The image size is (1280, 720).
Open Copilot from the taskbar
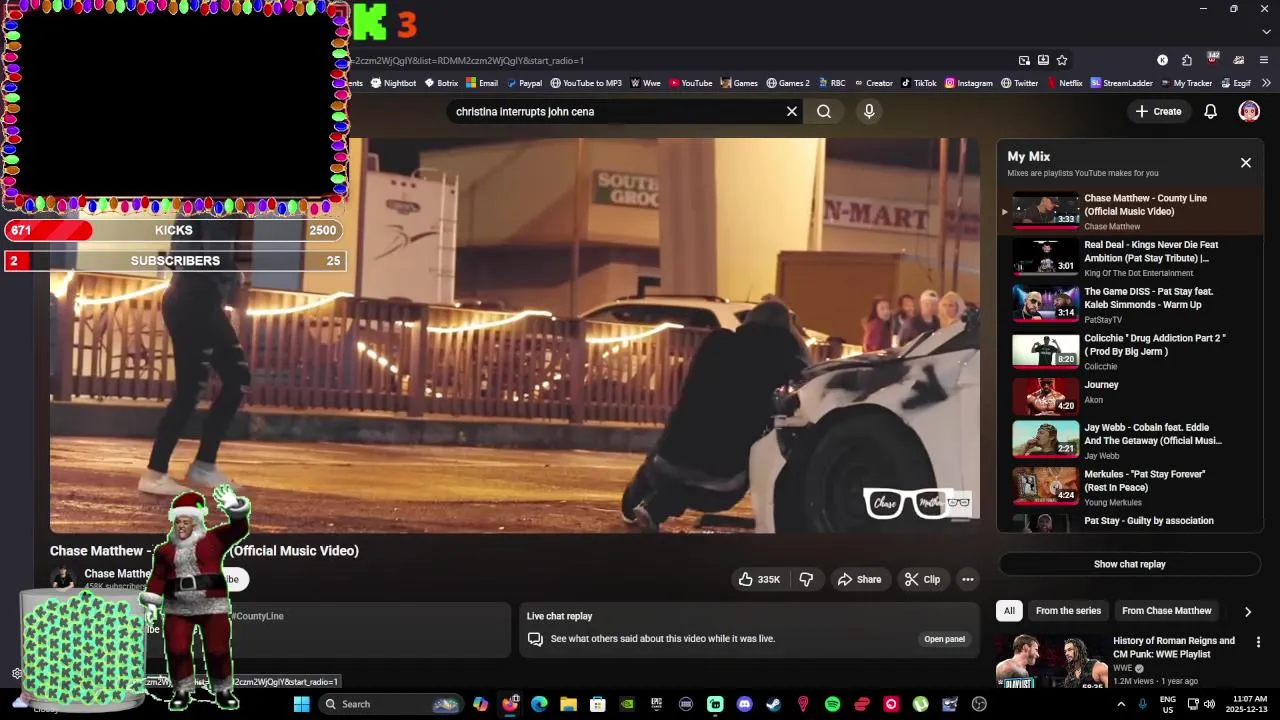481,704
